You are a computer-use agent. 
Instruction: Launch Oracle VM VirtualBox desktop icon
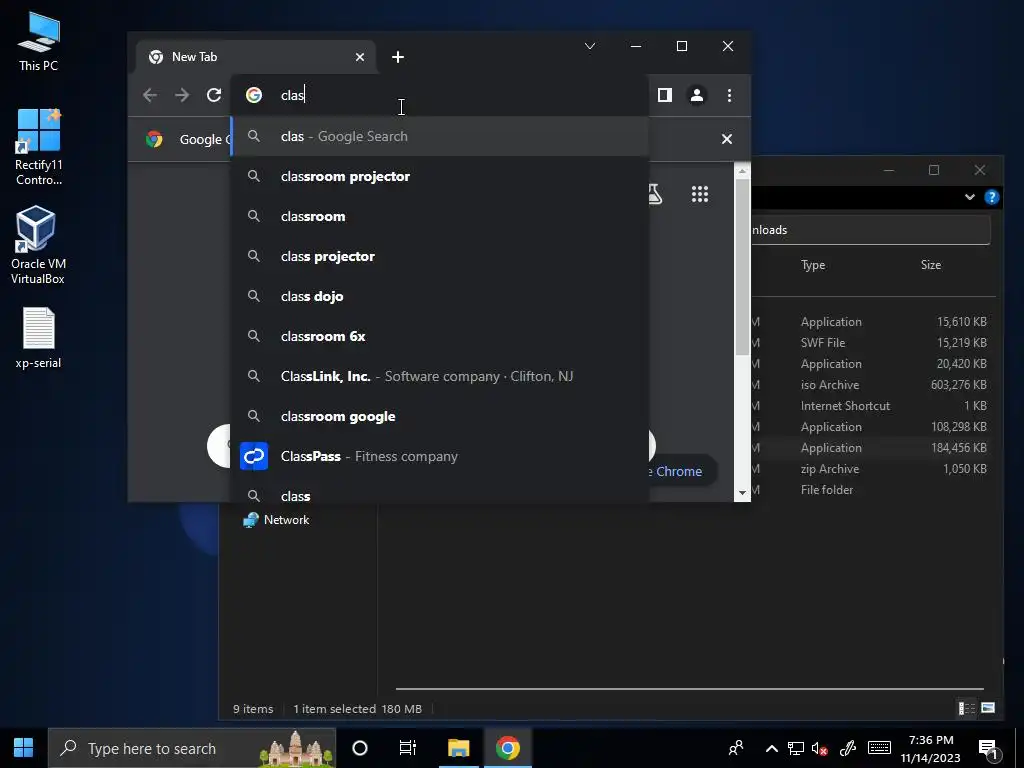pos(38,246)
